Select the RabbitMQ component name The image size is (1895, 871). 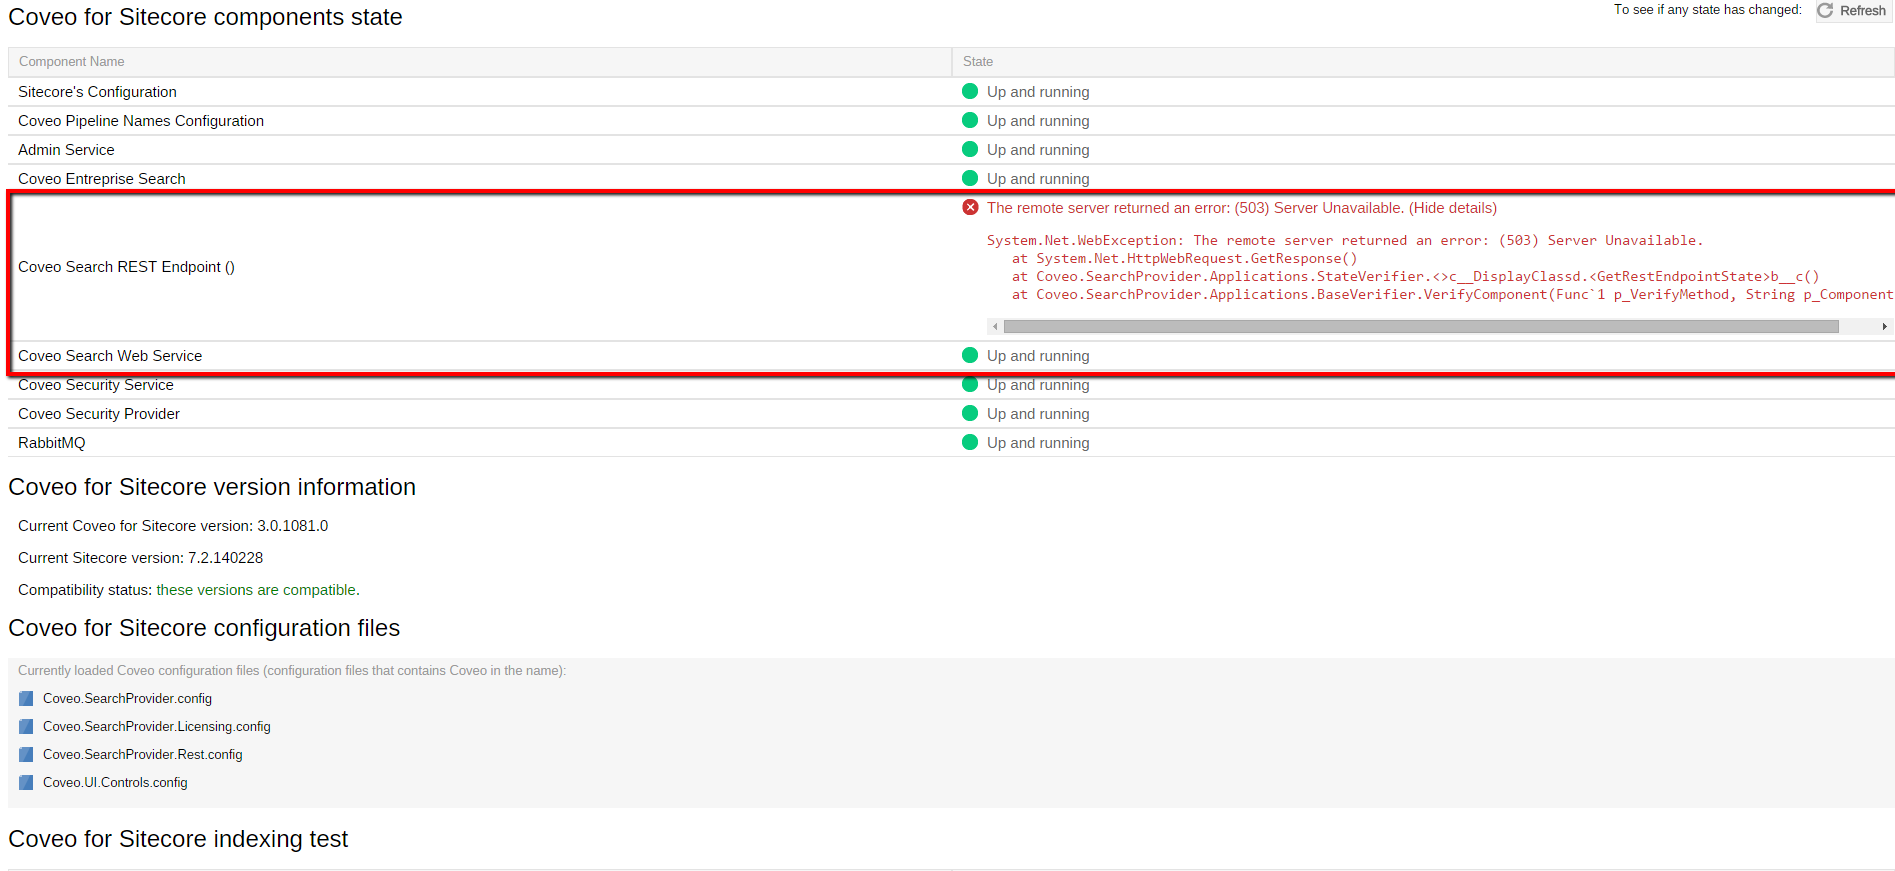(x=52, y=443)
